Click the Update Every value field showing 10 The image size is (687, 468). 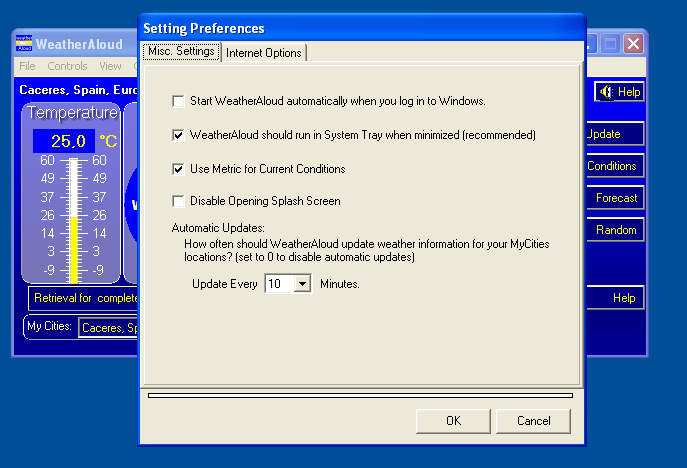[x=280, y=284]
